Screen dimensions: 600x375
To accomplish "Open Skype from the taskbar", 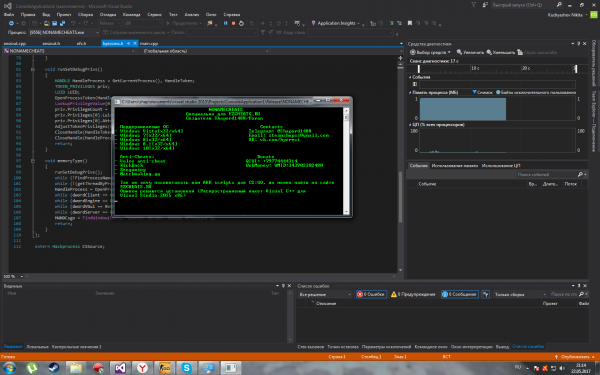I will 186,368.
